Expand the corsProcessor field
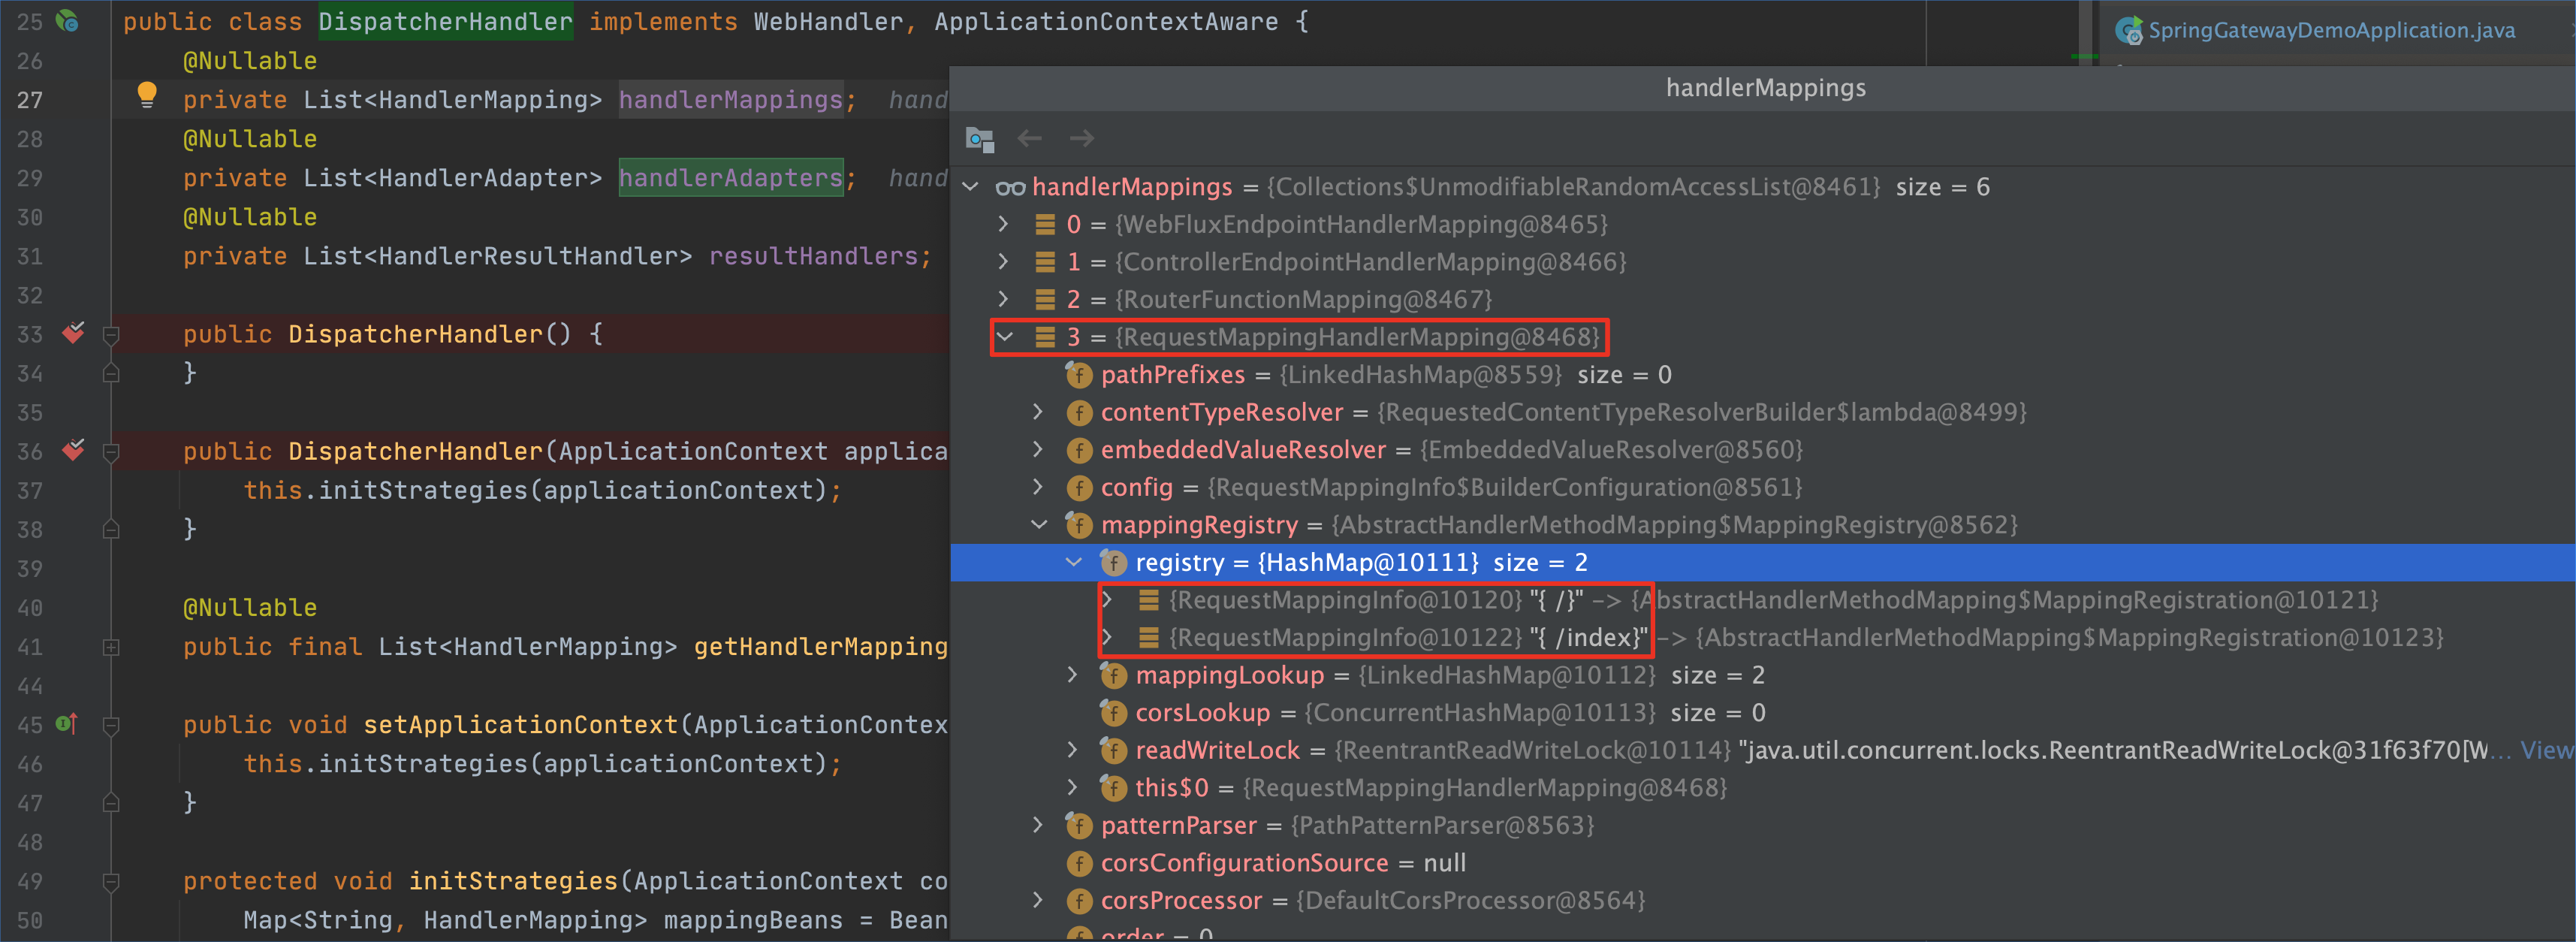 coord(1038,901)
